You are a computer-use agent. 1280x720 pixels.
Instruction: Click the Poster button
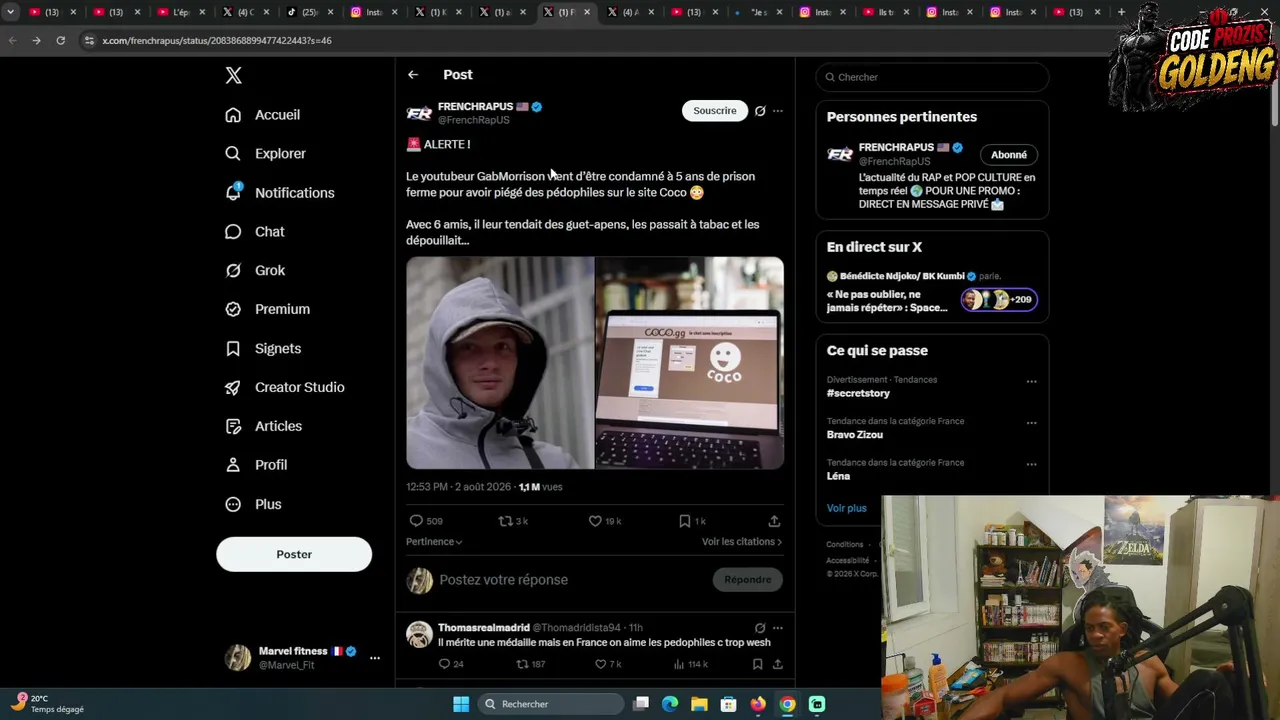click(294, 554)
